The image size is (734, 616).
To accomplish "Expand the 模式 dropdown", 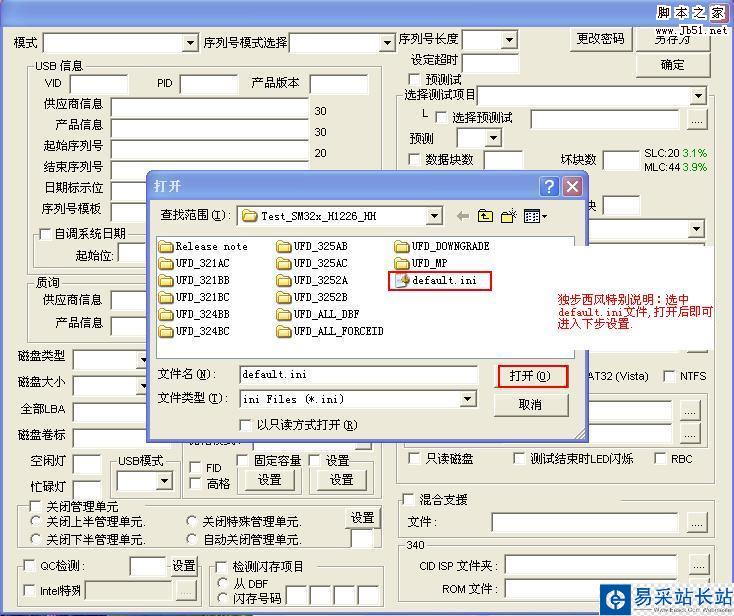I will (x=189, y=43).
